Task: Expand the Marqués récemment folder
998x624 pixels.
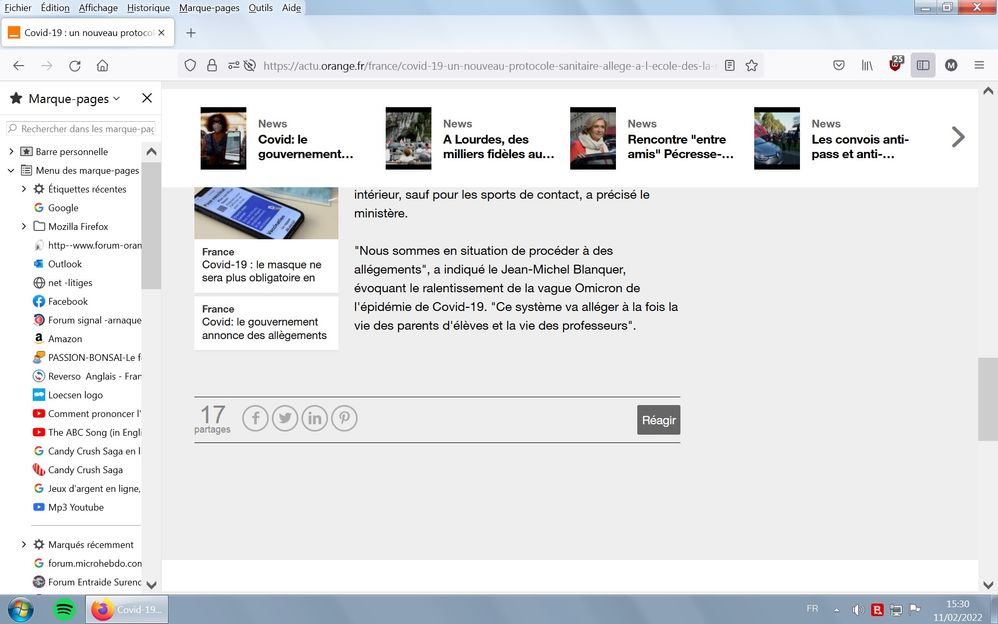Action: click(x=24, y=545)
